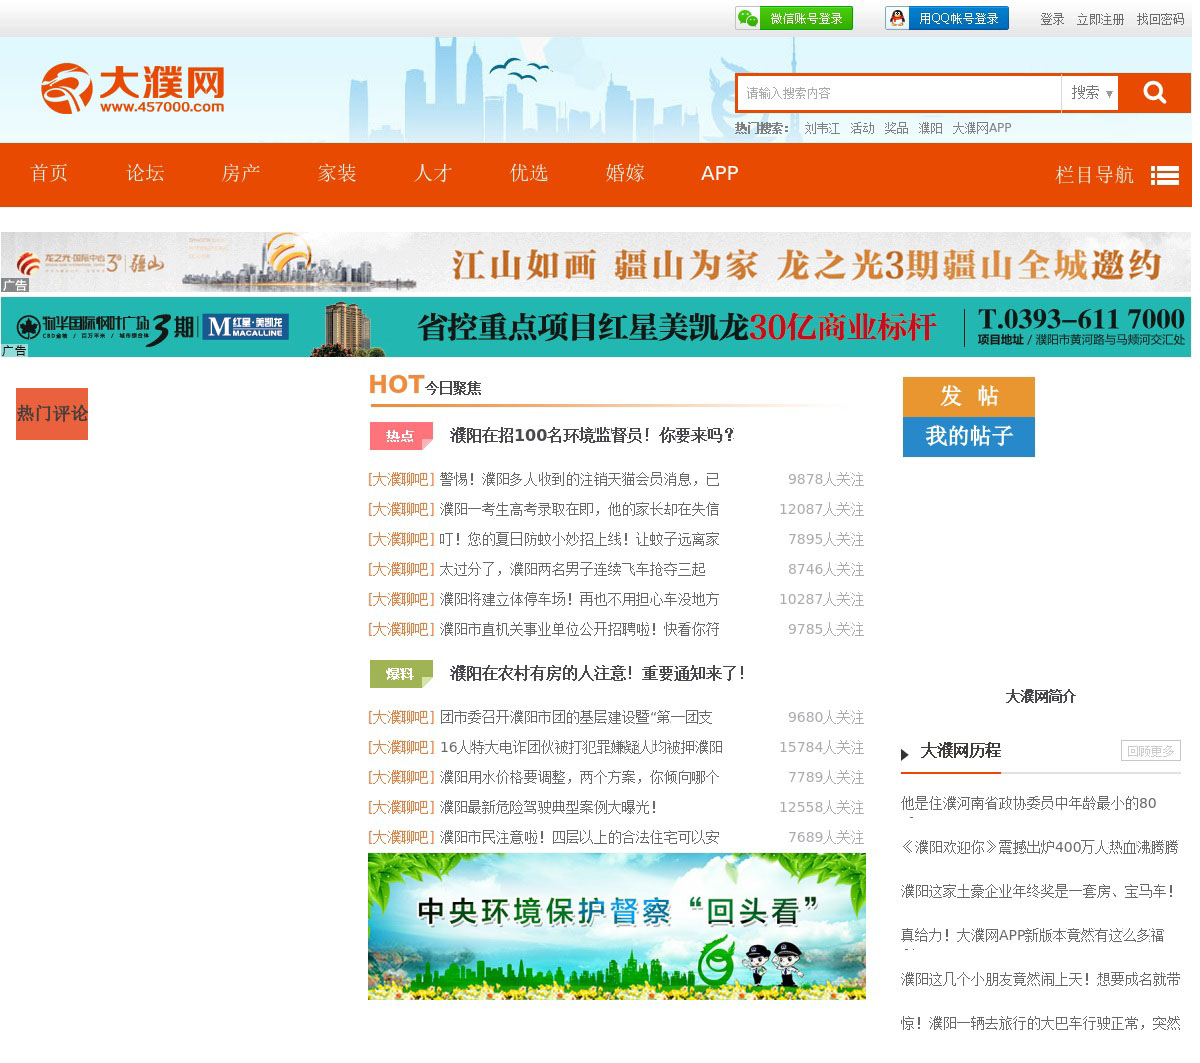The height and width of the screenshot is (1063, 1200).
Task: Open the 论坛 navigation tab
Action: 145,174
